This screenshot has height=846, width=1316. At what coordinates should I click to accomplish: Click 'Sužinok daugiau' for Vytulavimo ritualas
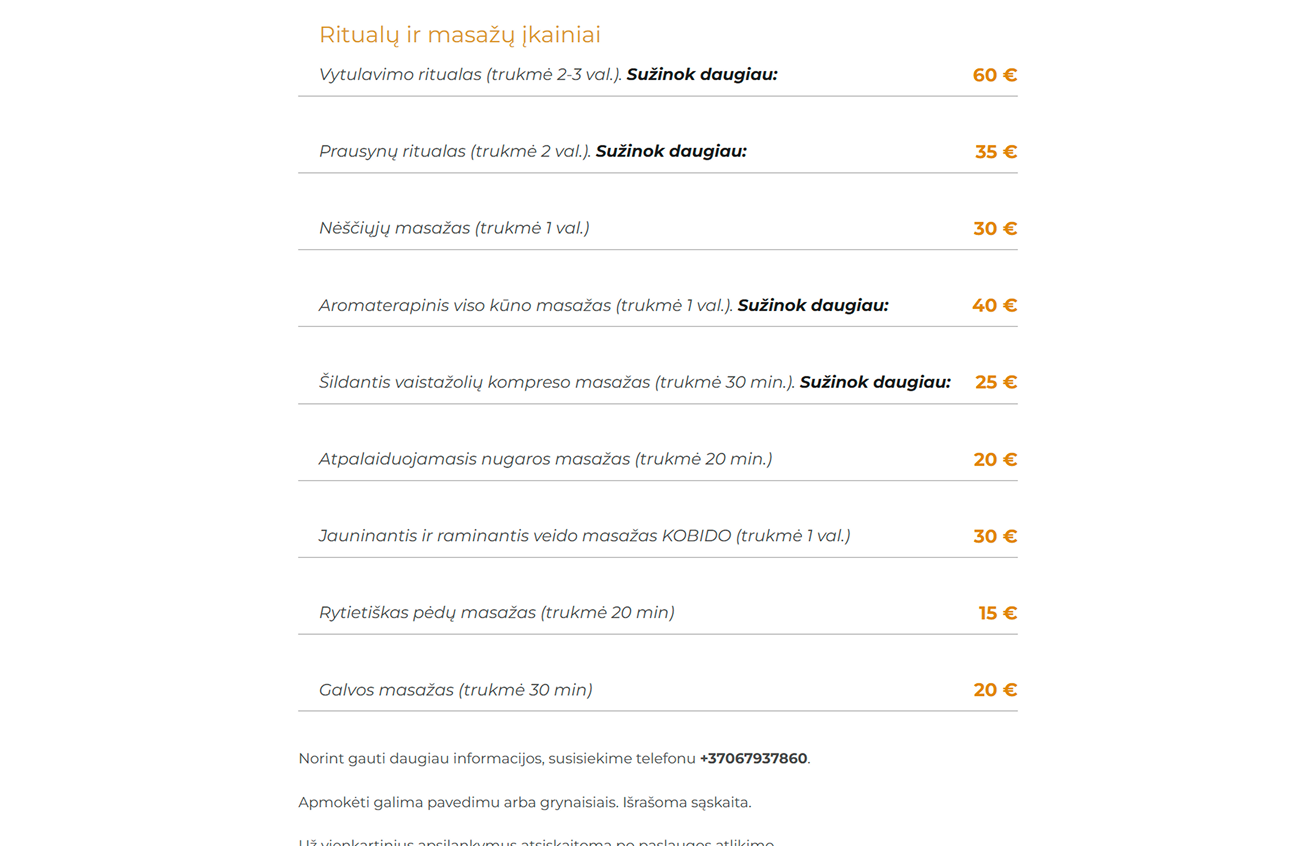coord(701,75)
